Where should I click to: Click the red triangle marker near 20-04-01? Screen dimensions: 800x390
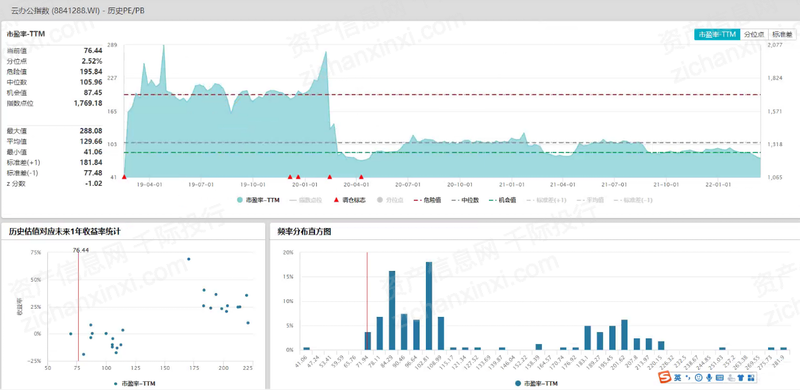[361, 177]
